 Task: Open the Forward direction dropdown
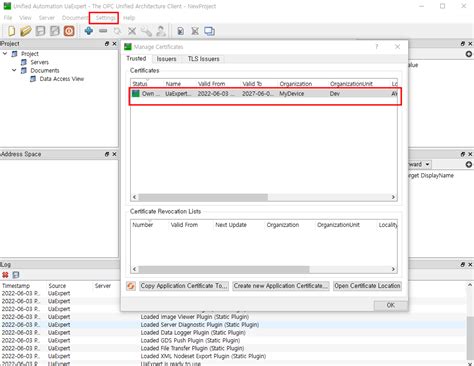[427, 164]
